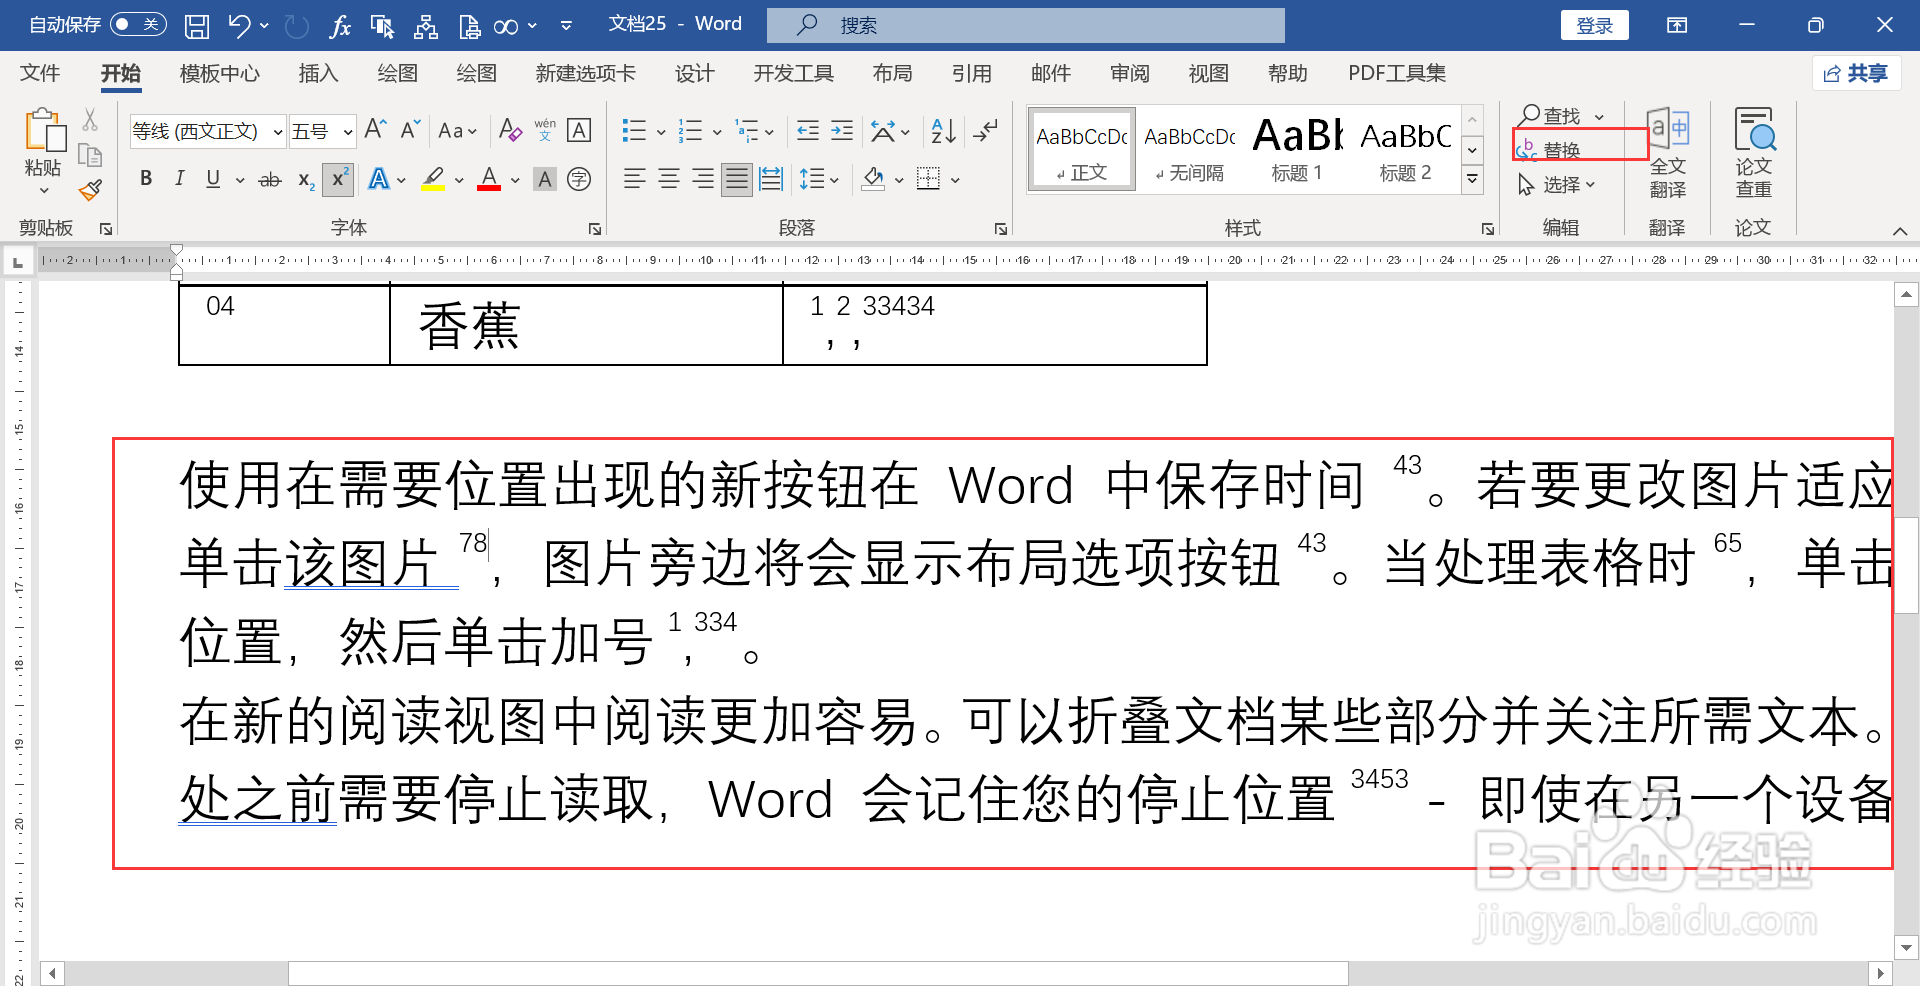Apply red font color
This screenshot has height=986, width=1920.
tap(489, 179)
